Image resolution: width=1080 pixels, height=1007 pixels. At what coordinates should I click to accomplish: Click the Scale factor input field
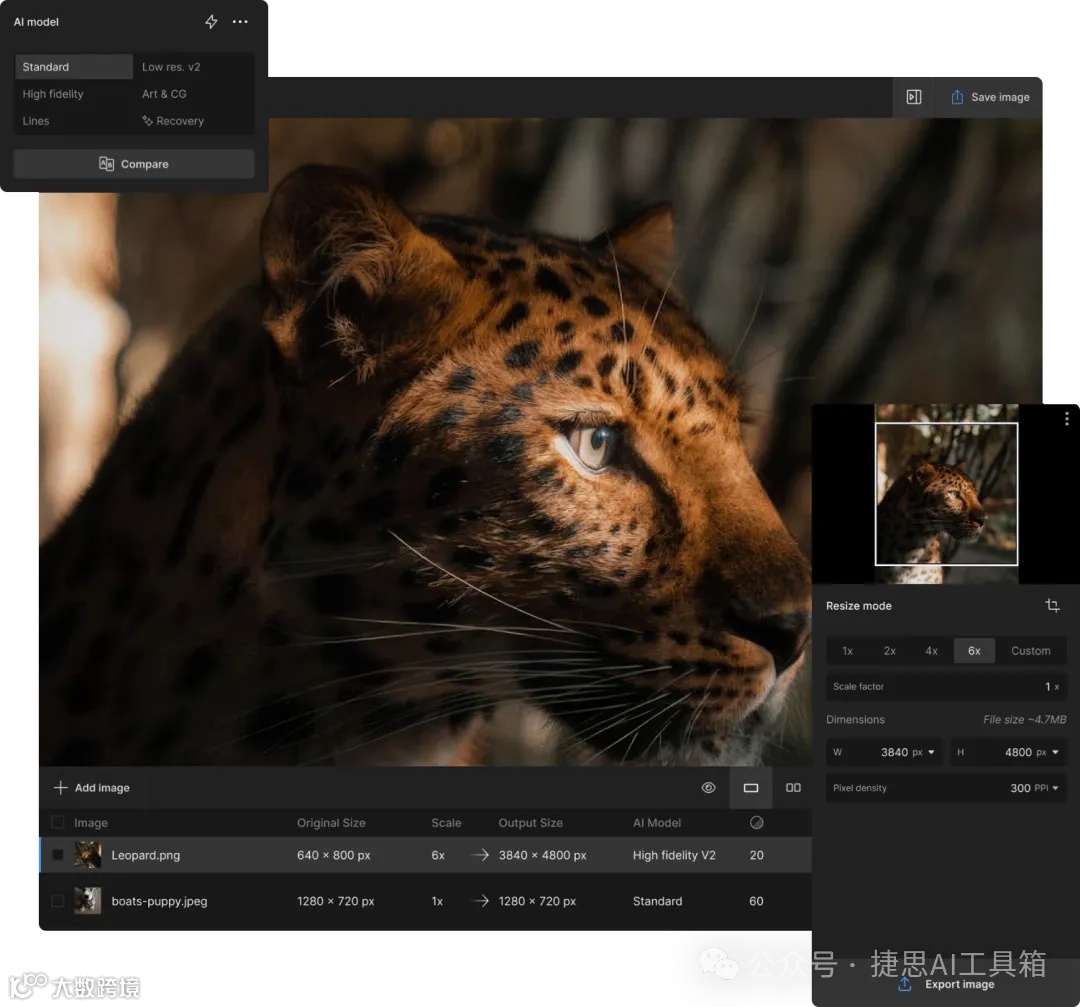[x=945, y=687]
